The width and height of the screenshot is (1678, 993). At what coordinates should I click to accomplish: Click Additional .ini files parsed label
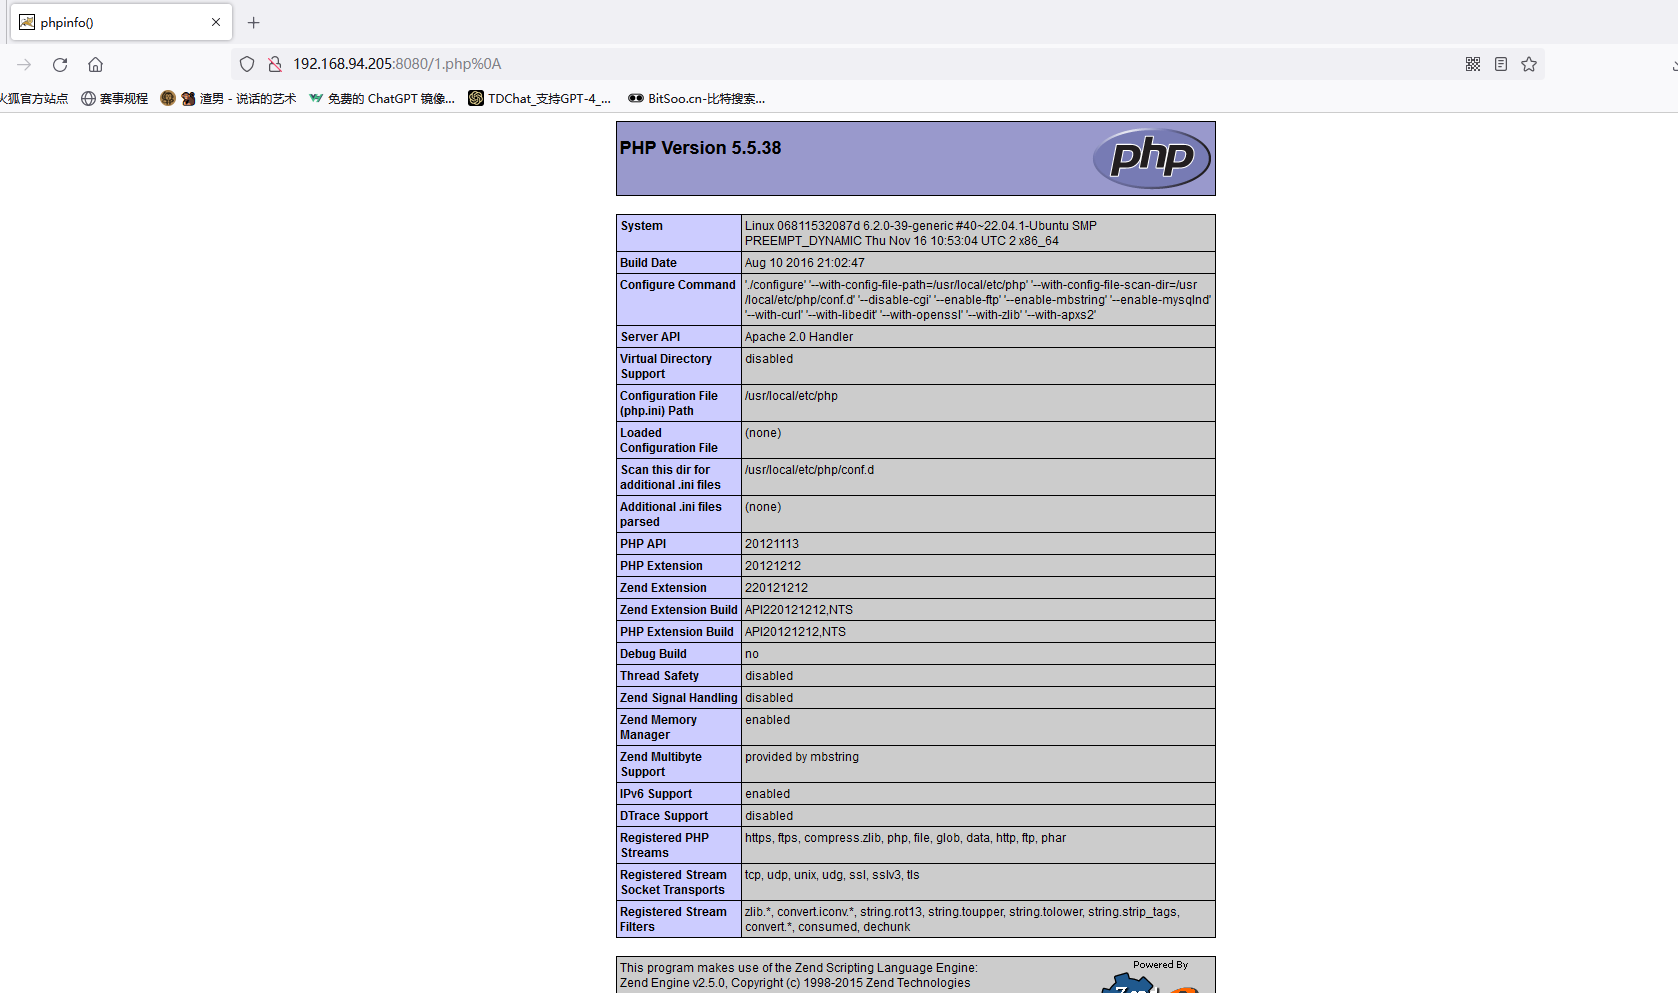671,514
